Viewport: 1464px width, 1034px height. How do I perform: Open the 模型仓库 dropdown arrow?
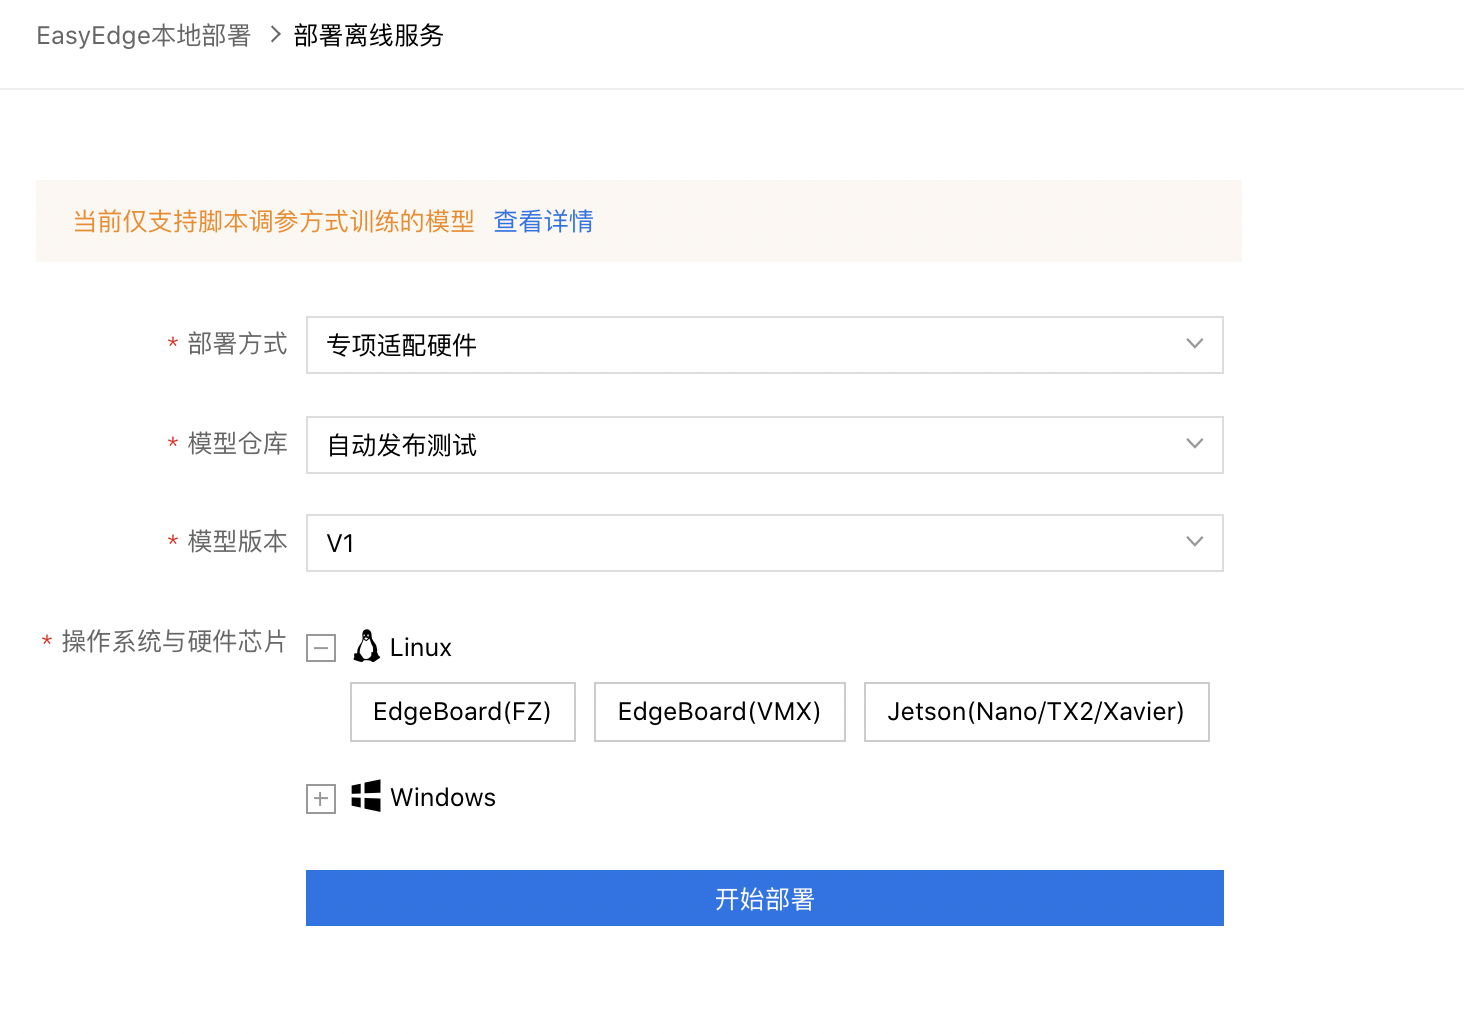coord(1194,444)
